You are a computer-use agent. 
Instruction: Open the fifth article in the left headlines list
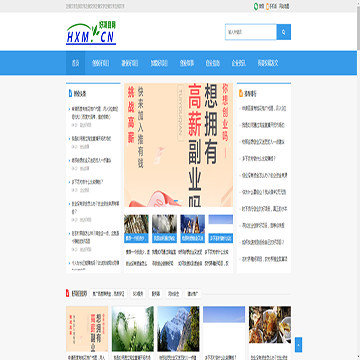tap(95, 207)
